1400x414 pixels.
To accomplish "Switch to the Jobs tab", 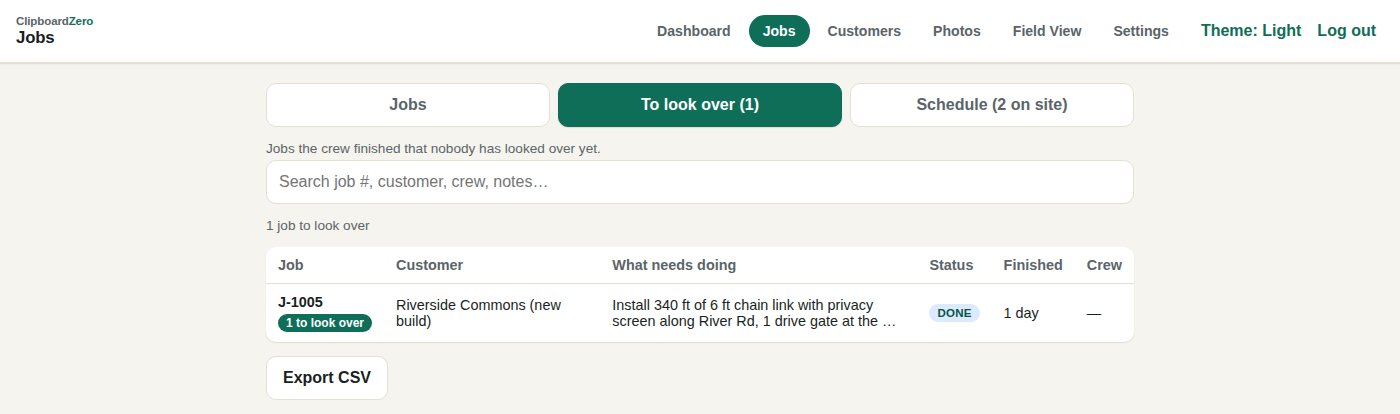I will coord(408,105).
